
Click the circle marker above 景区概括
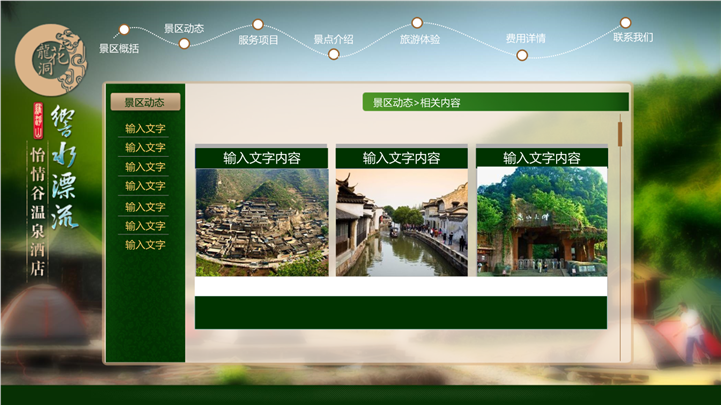point(124,30)
